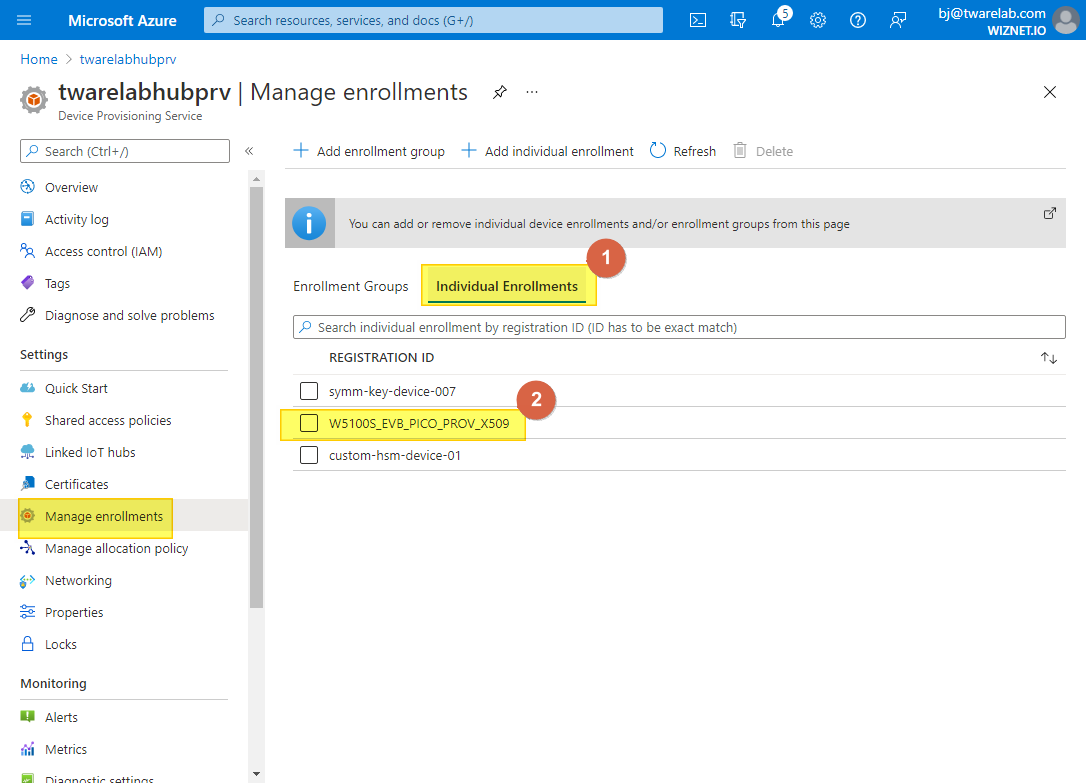Click Add enrollment group button
Image resolution: width=1086 pixels, height=783 pixels.
tap(370, 151)
